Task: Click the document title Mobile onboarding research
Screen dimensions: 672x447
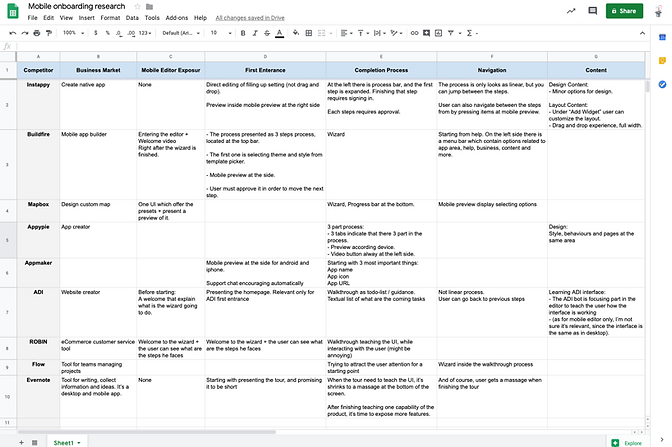Action: (x=77, y=6)
